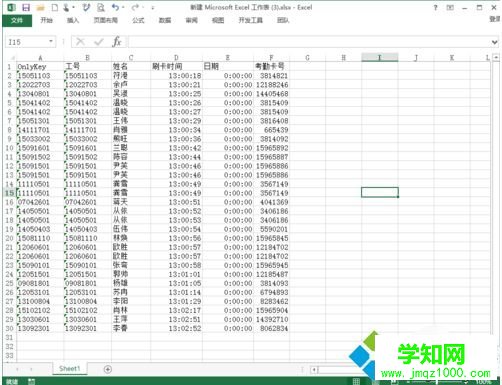Click the Select All corner triangle
Image resolution: width=502 pixels, height=385 pixels.
click(x=12, y=58)
